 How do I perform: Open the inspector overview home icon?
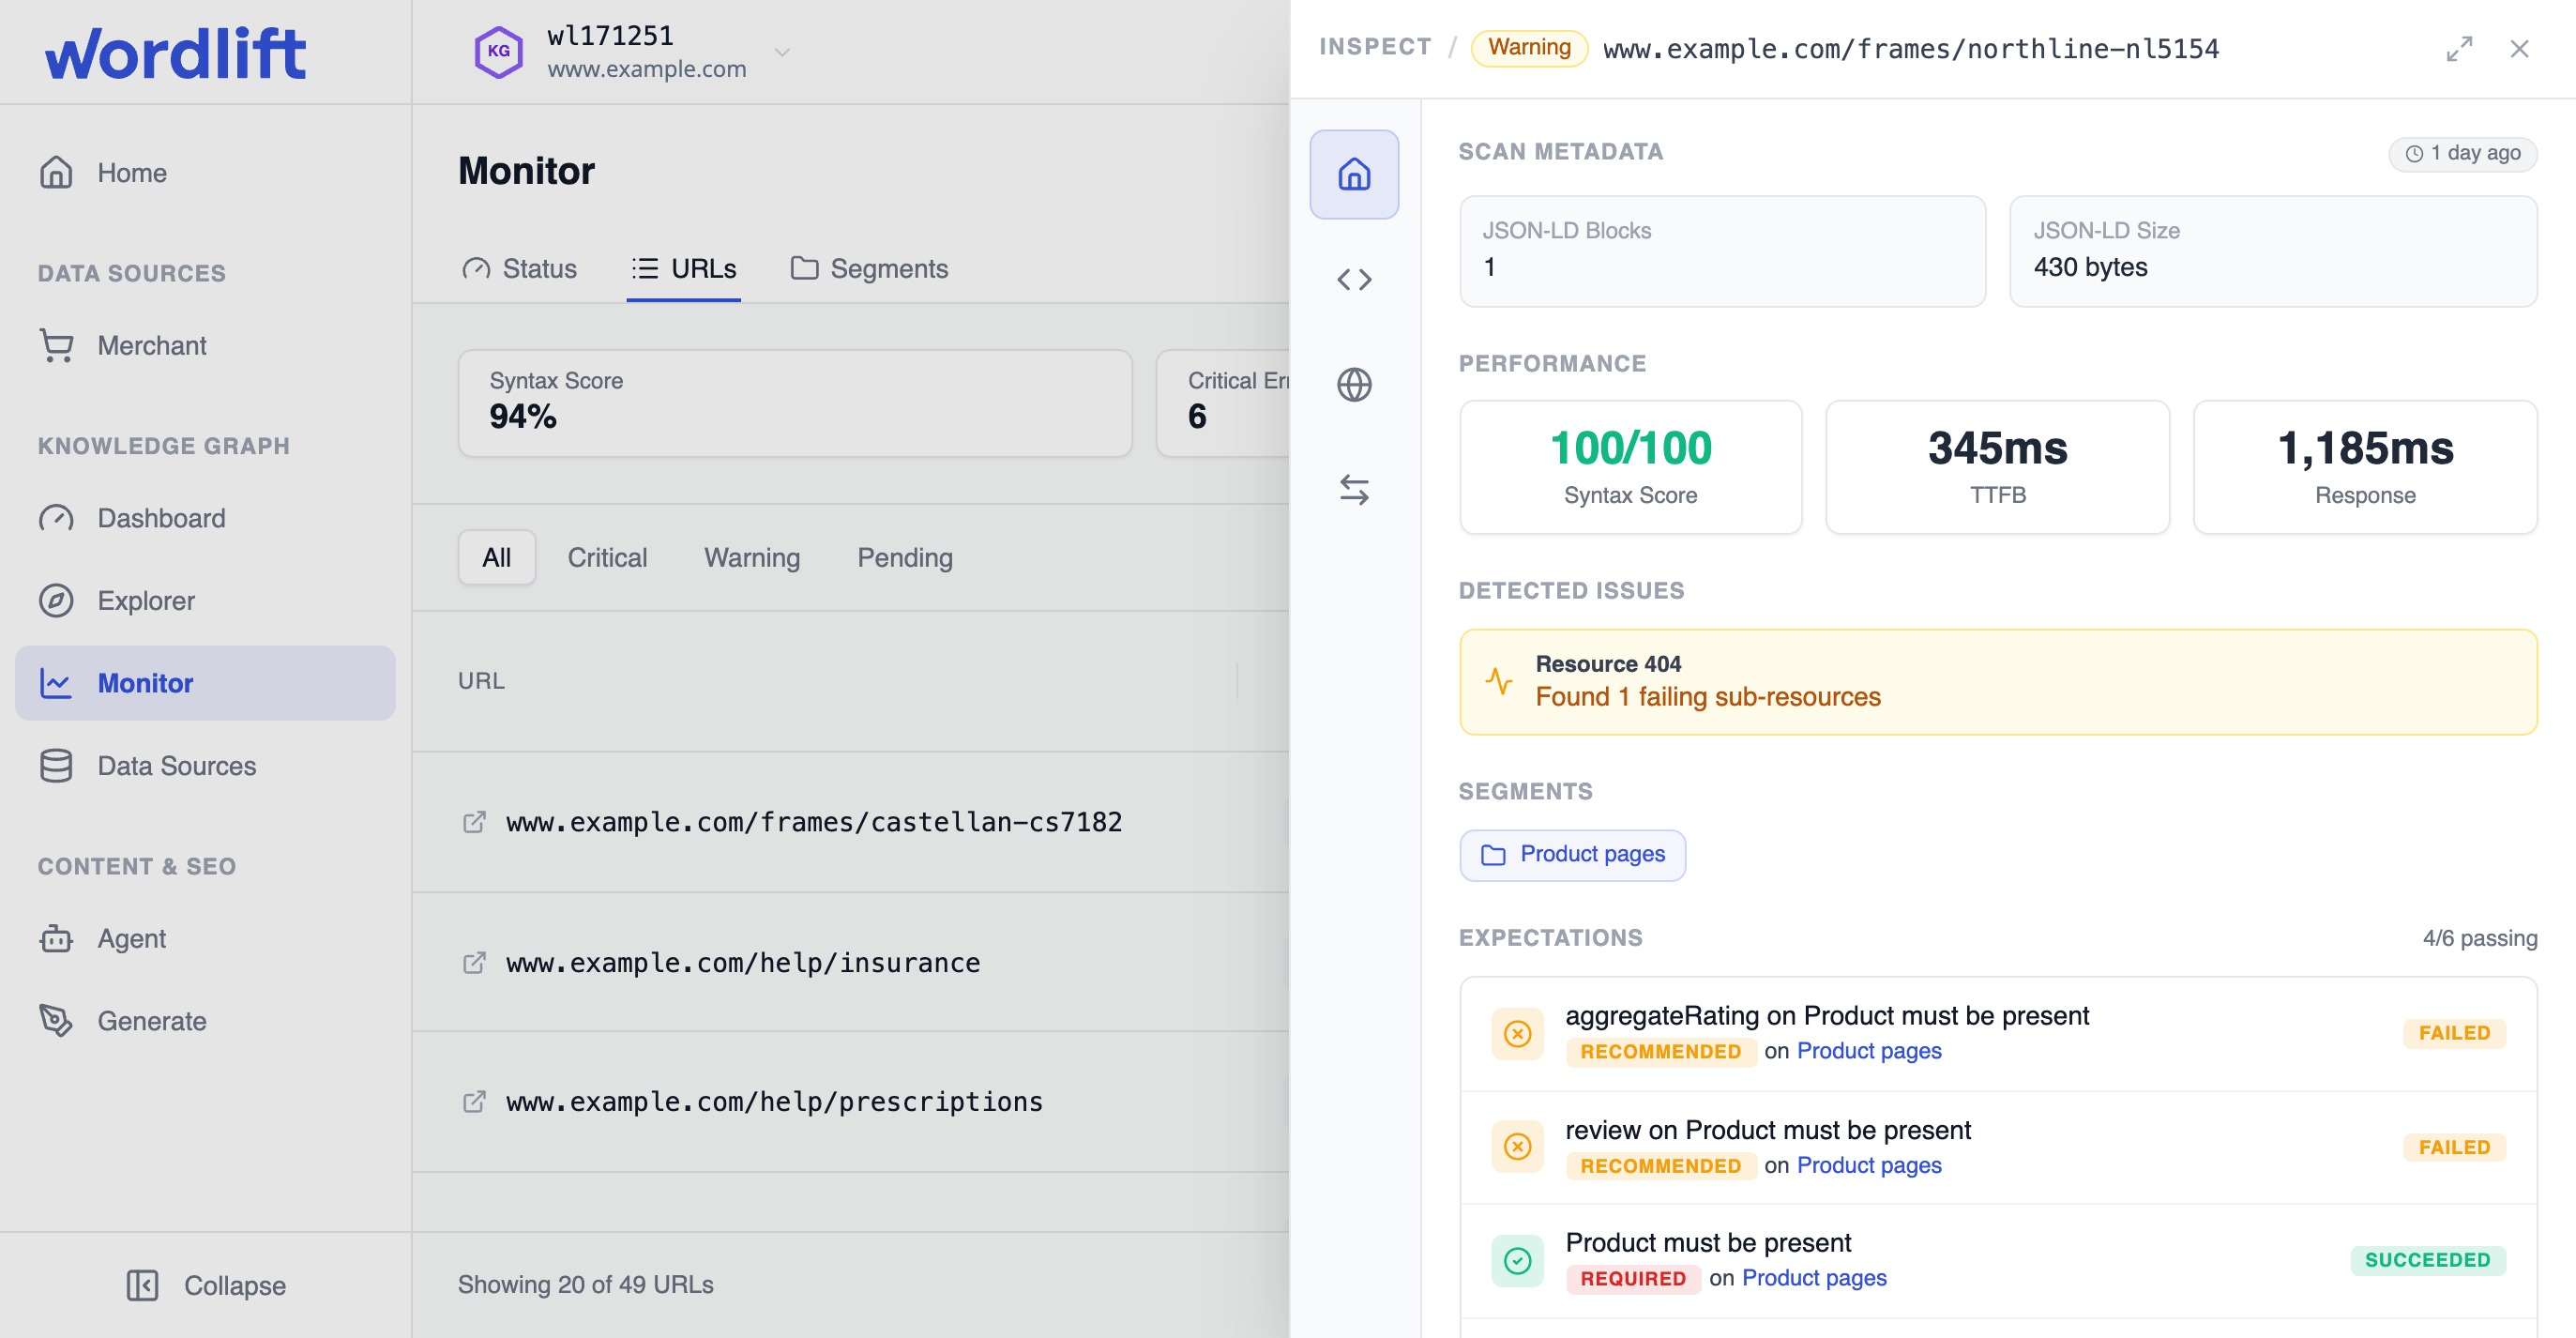tap(1354, 174)
